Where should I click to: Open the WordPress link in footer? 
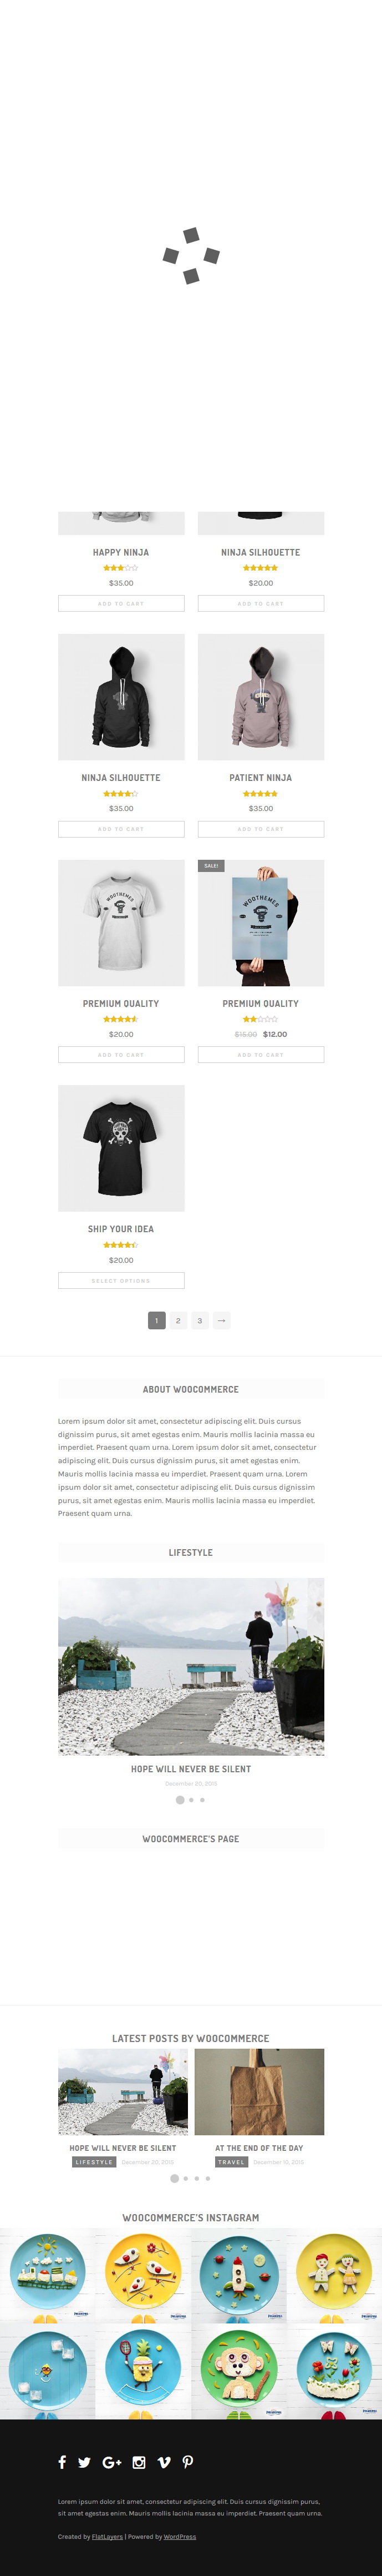[180, 2536]
